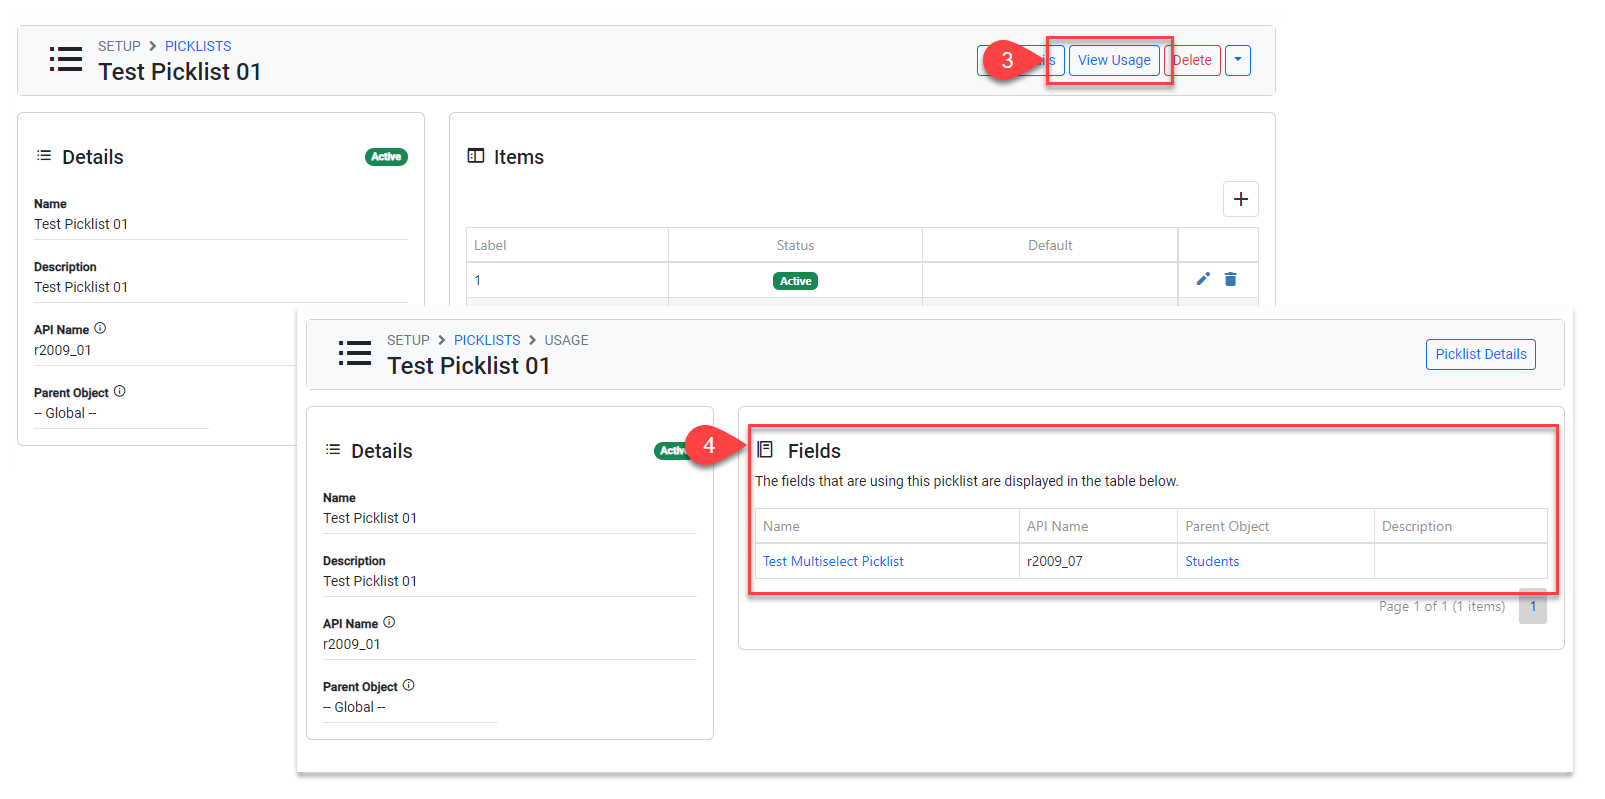
Task: Click the View Usage button
Action: click(1114, 60)
